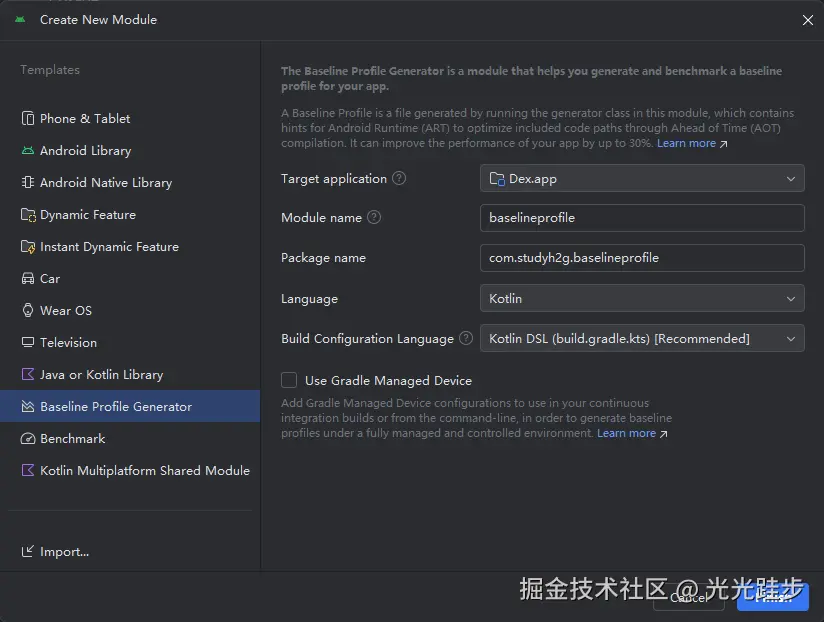Screen dimensions: 824x622
Task: Select Android Library template
Action: tap(85, 150)
